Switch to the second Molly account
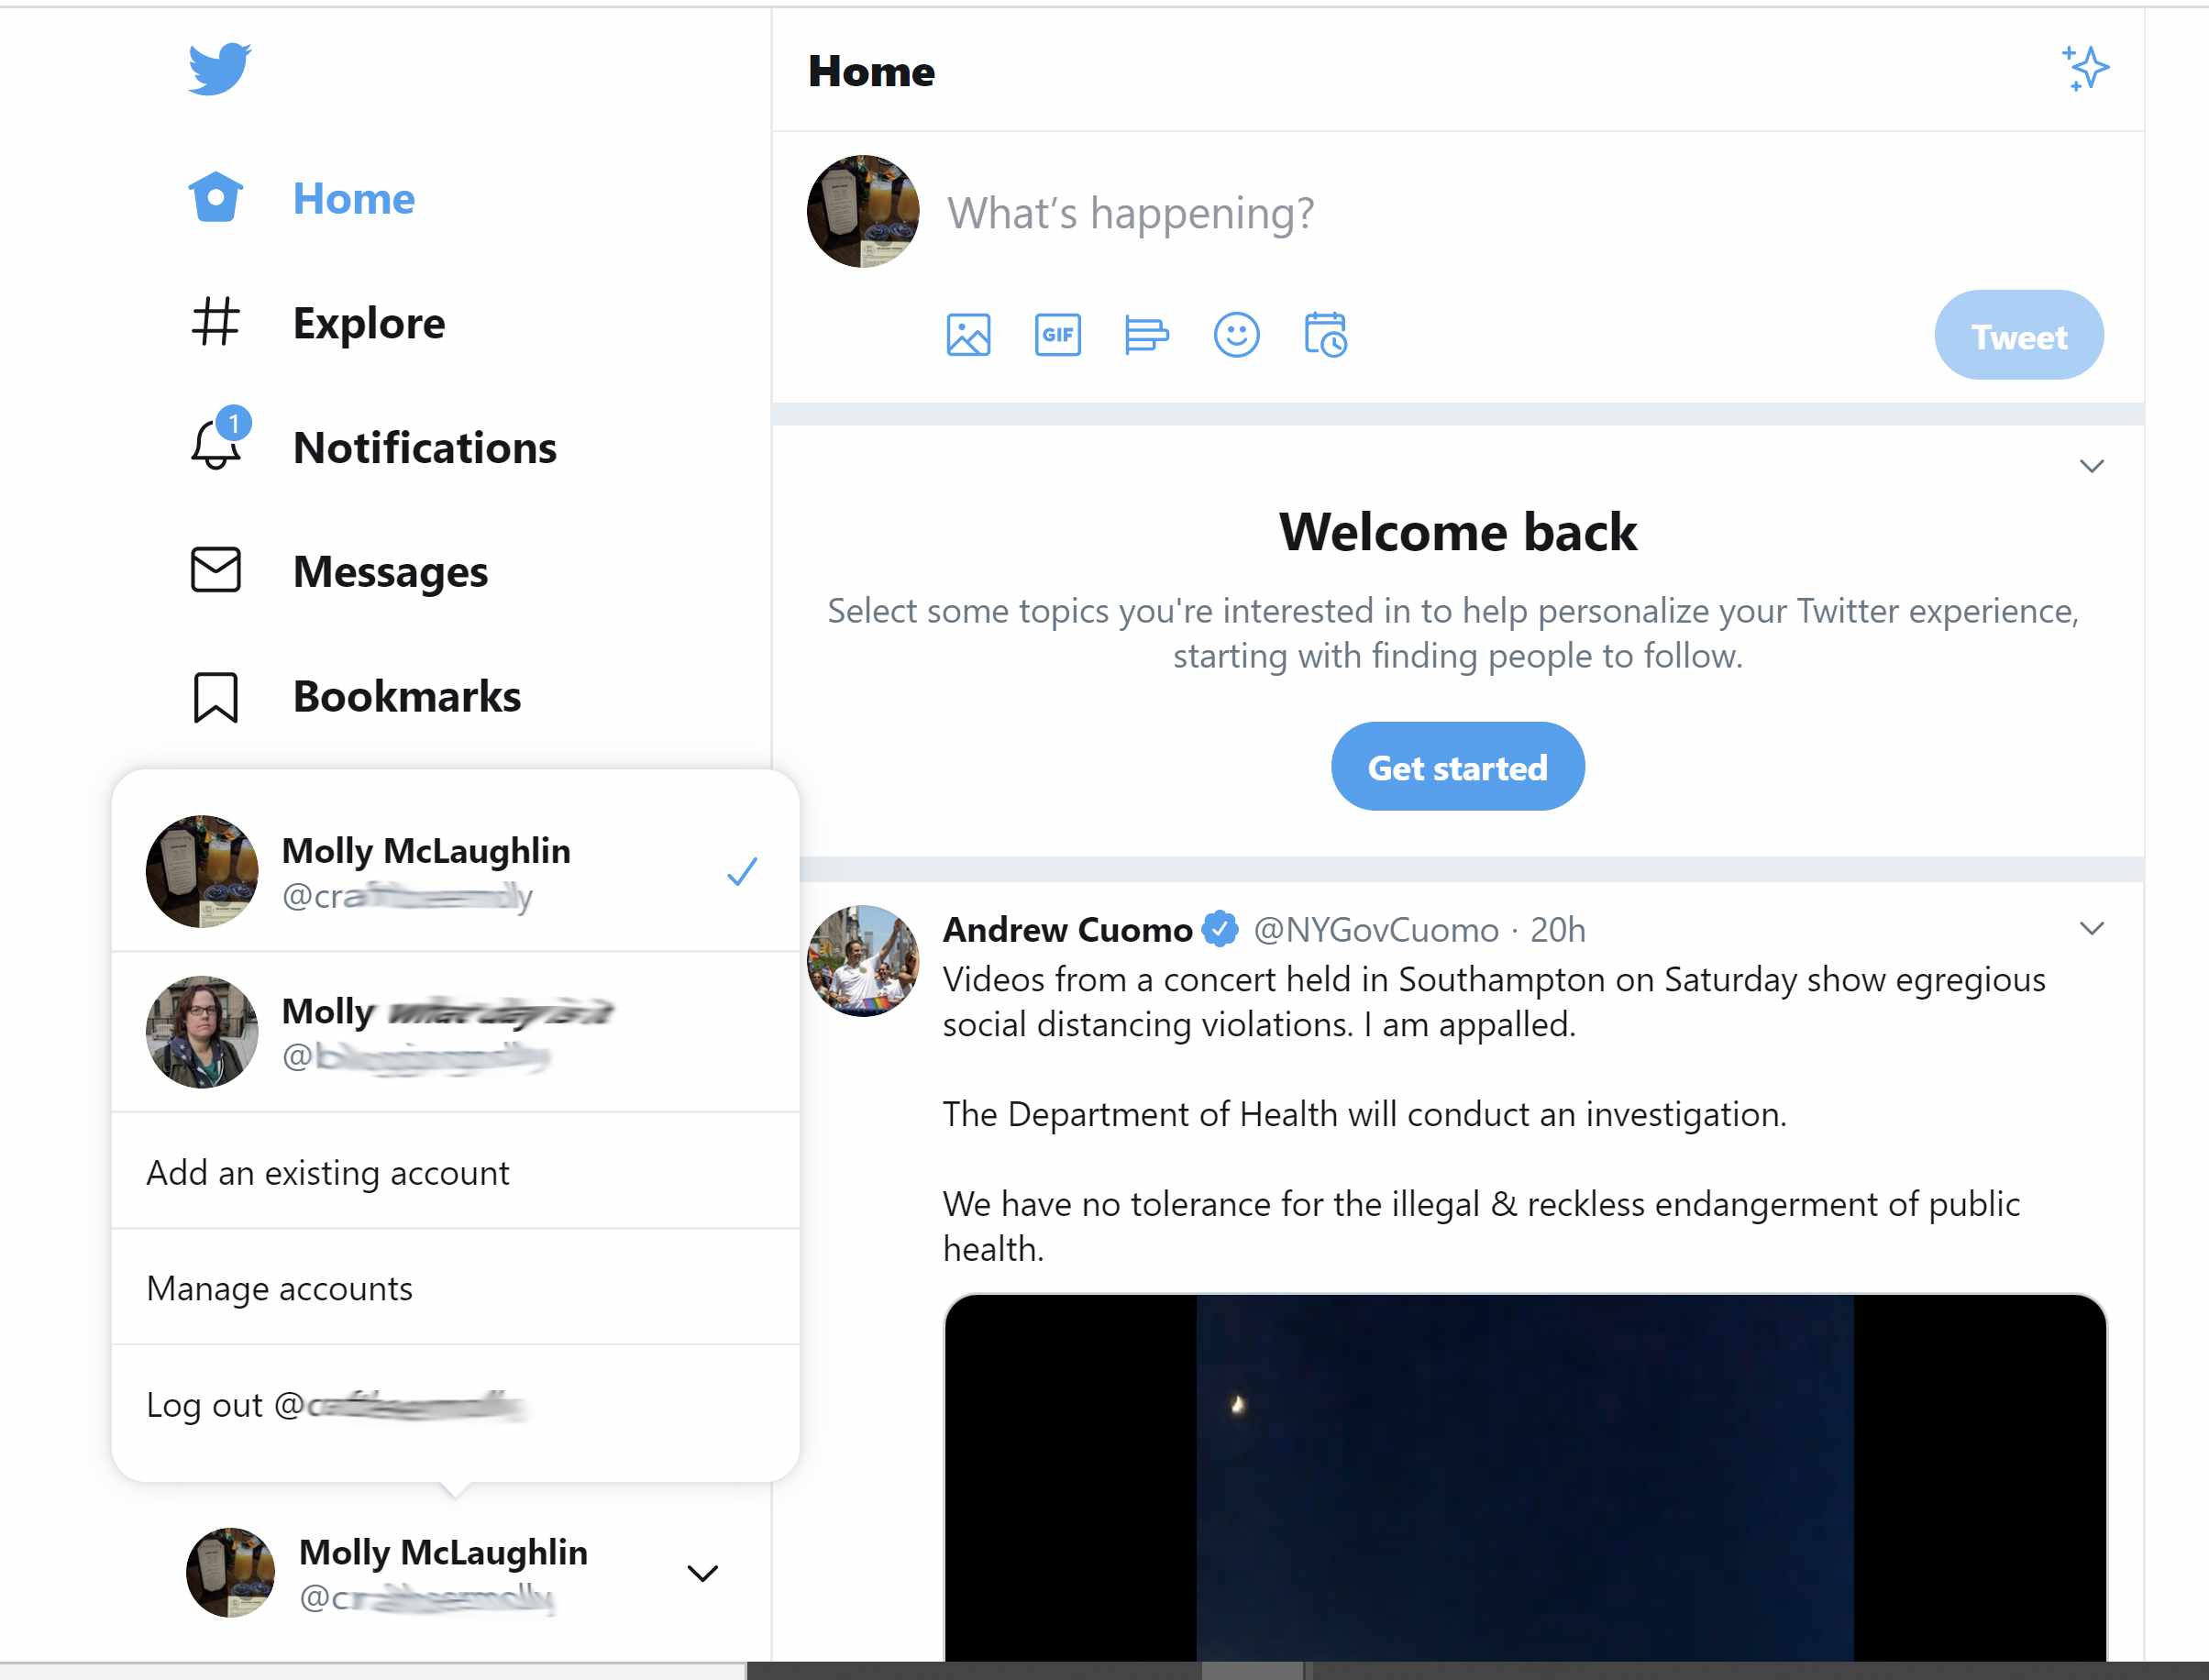 pyautogui.click(x=455, y=1032)
